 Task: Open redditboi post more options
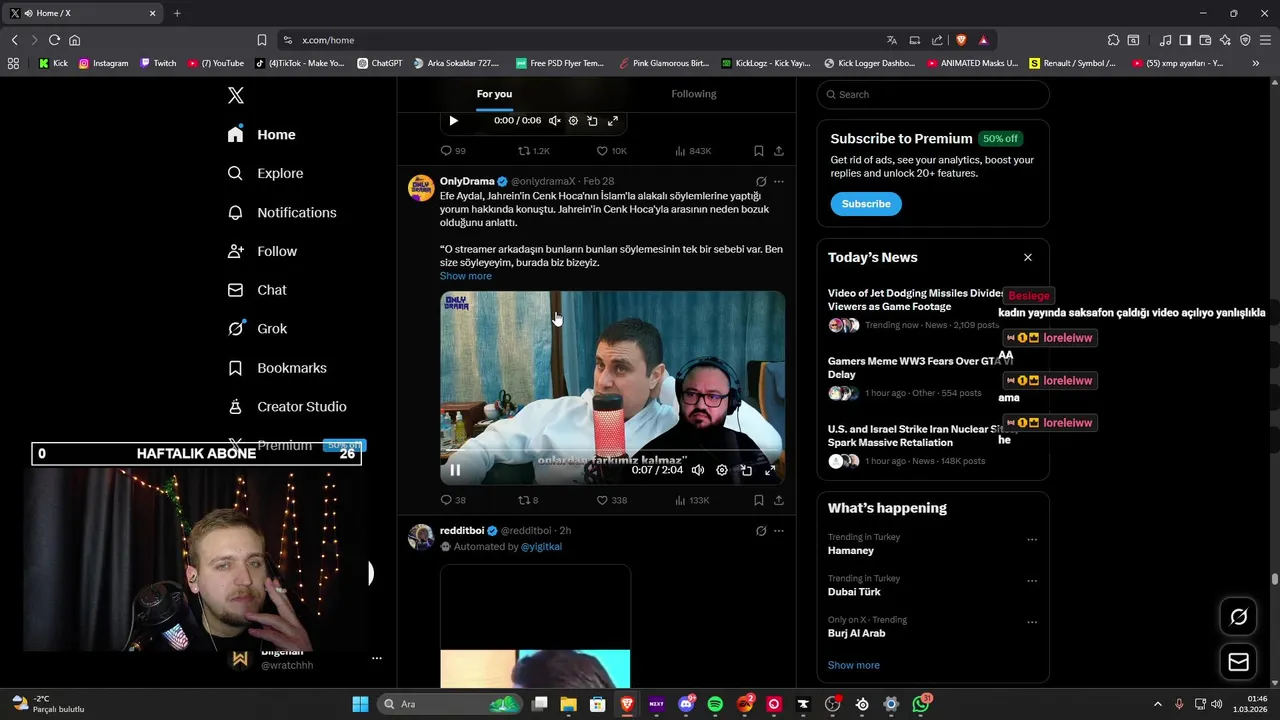point(779,531)
